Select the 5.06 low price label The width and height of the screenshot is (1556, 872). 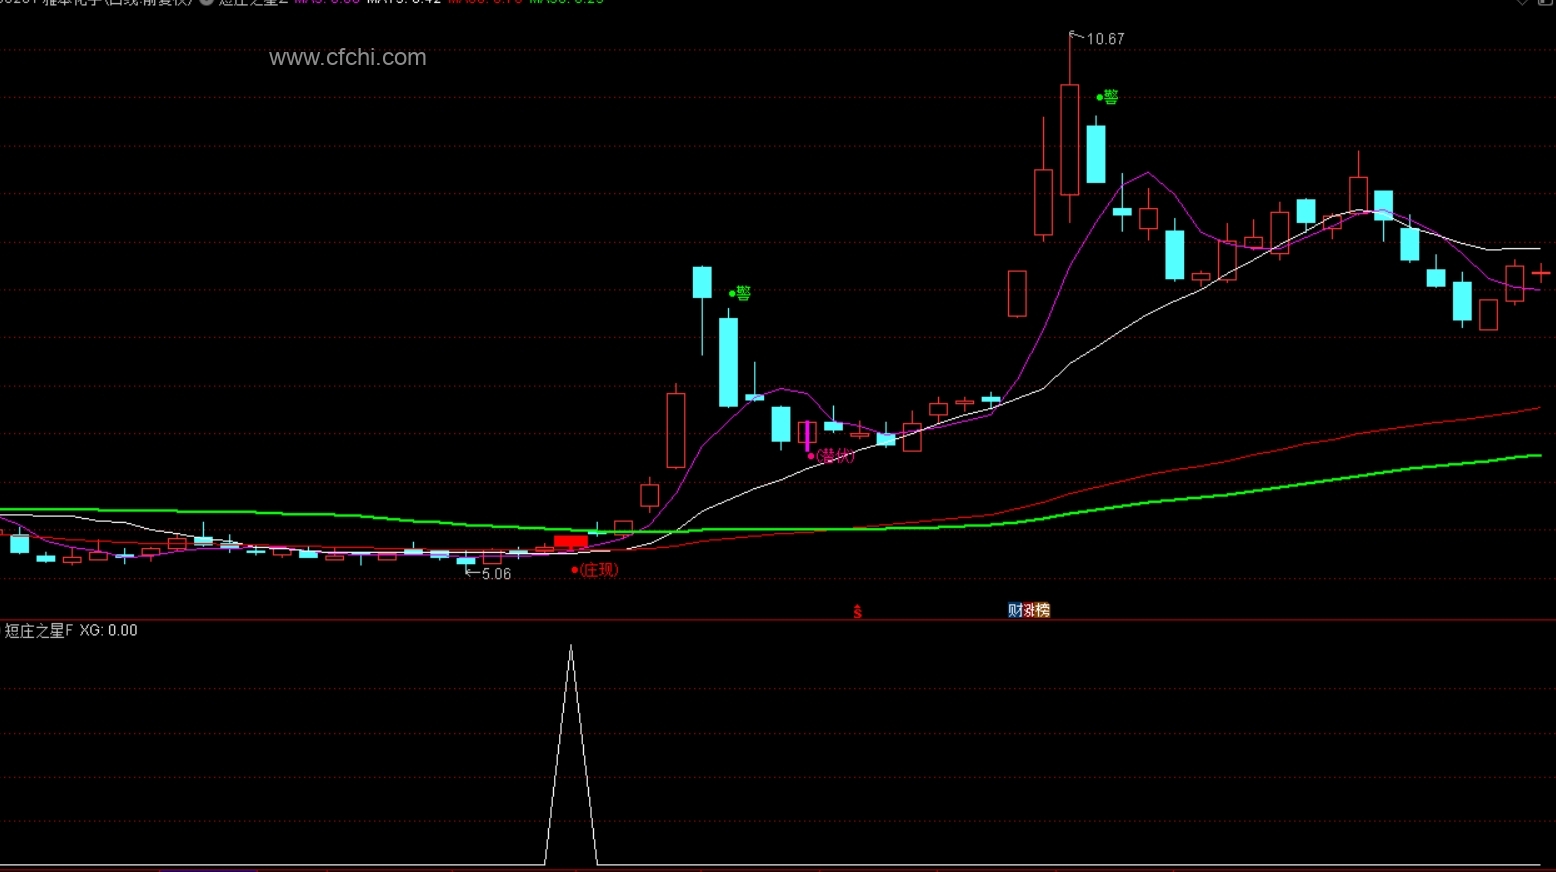click(x=496, y=574)
